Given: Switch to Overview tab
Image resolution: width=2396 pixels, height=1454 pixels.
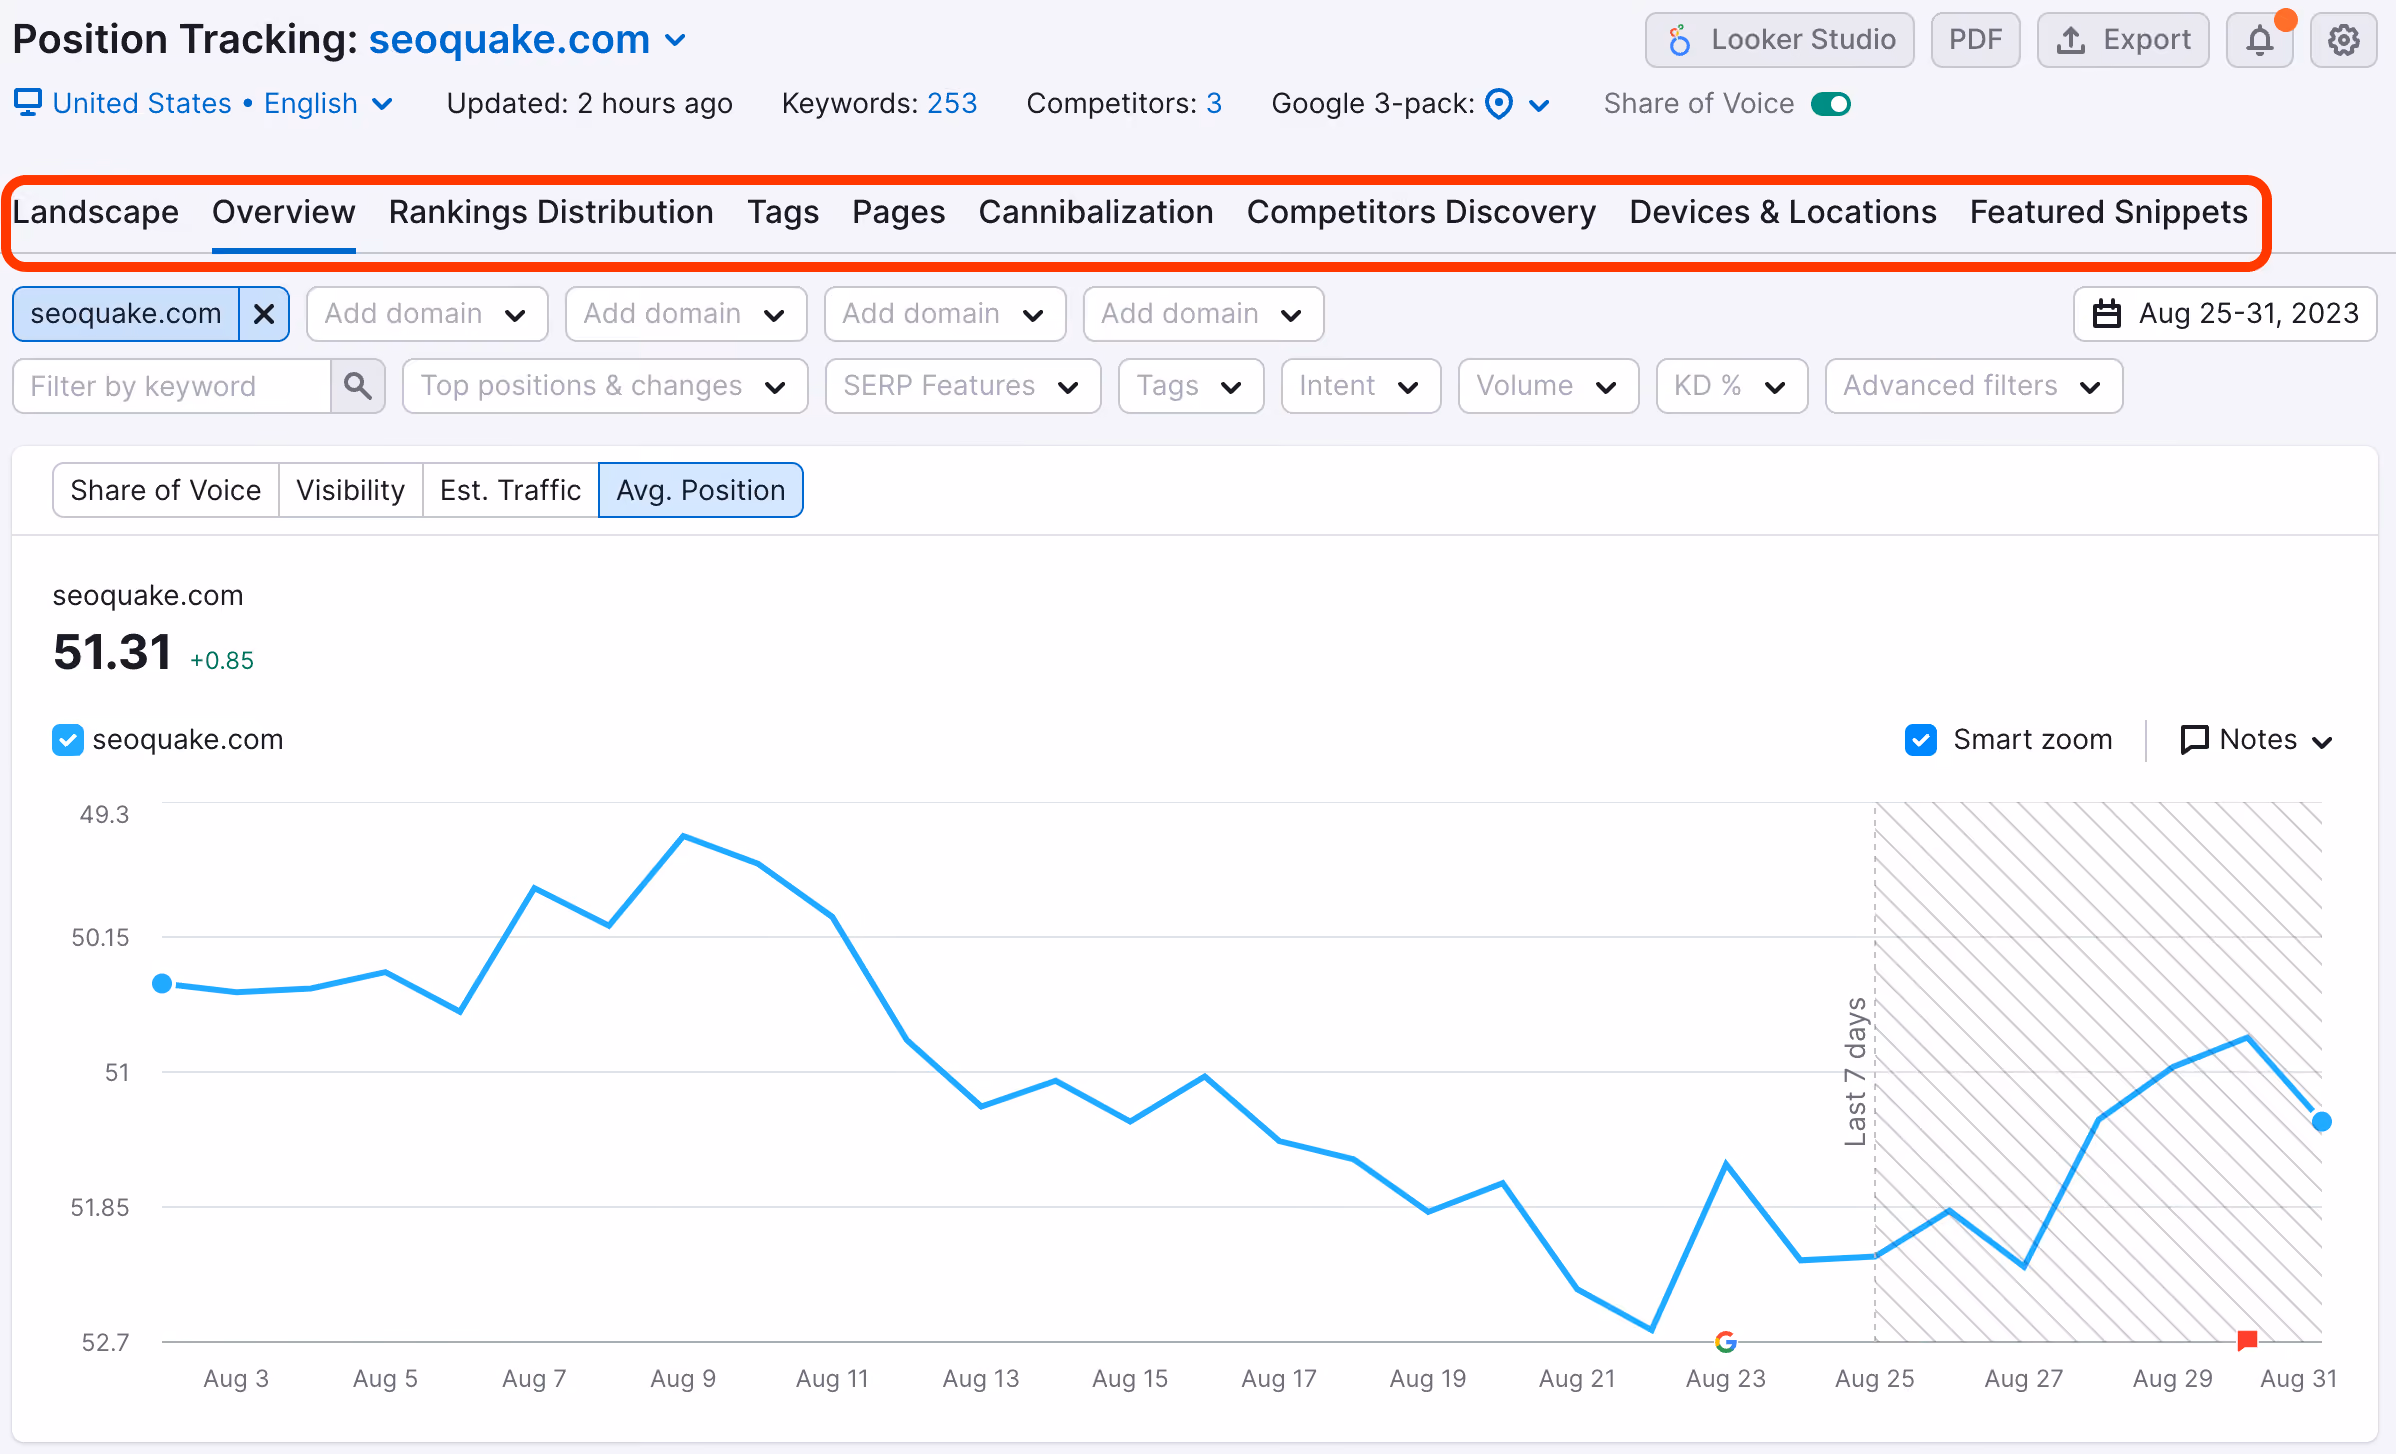Looking at the screenshot, I should (284, 212).
